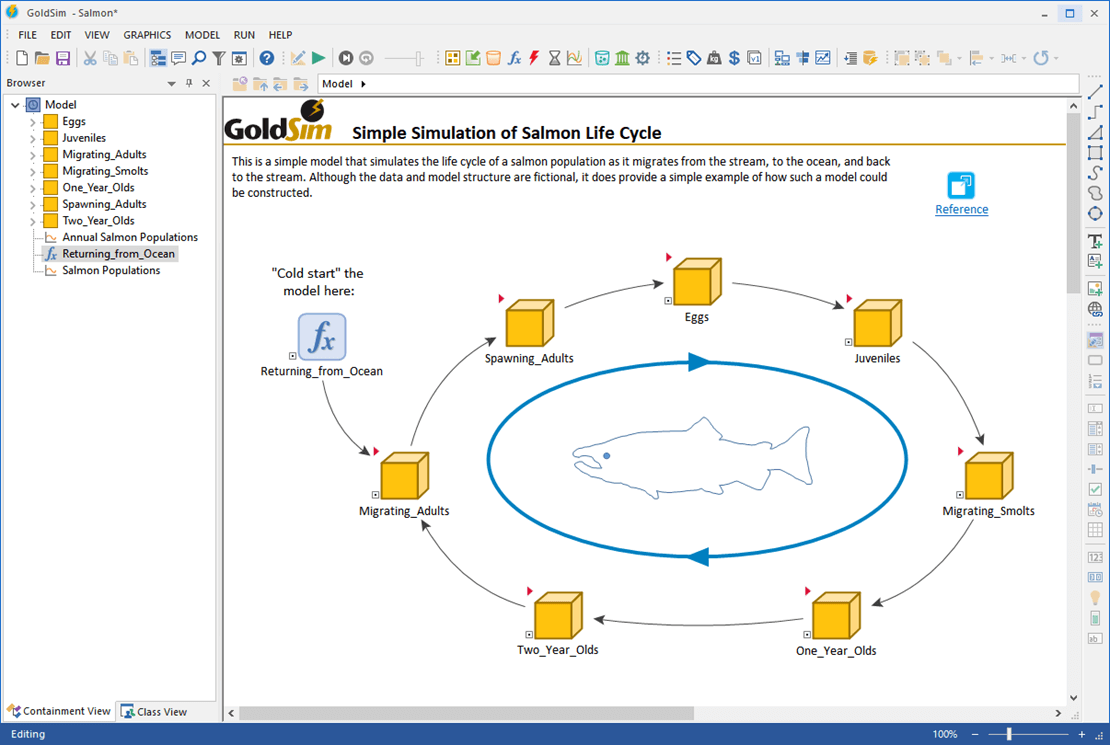Click the Returning_from_Ocean fx element
Image resolution: width=1110 pixels, height=745 pixels.
coord(322,337)
